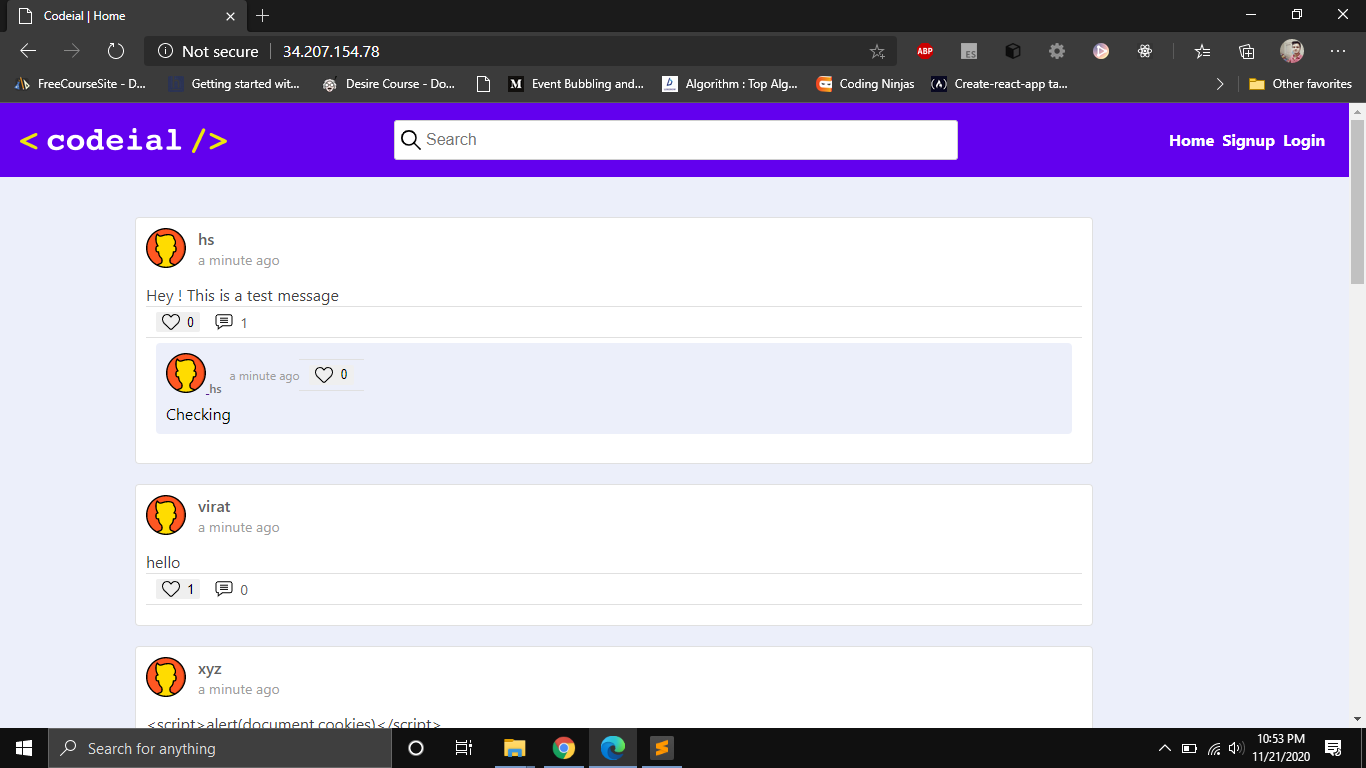Expand the hidden bookmarks chevron

[1220, 84]
